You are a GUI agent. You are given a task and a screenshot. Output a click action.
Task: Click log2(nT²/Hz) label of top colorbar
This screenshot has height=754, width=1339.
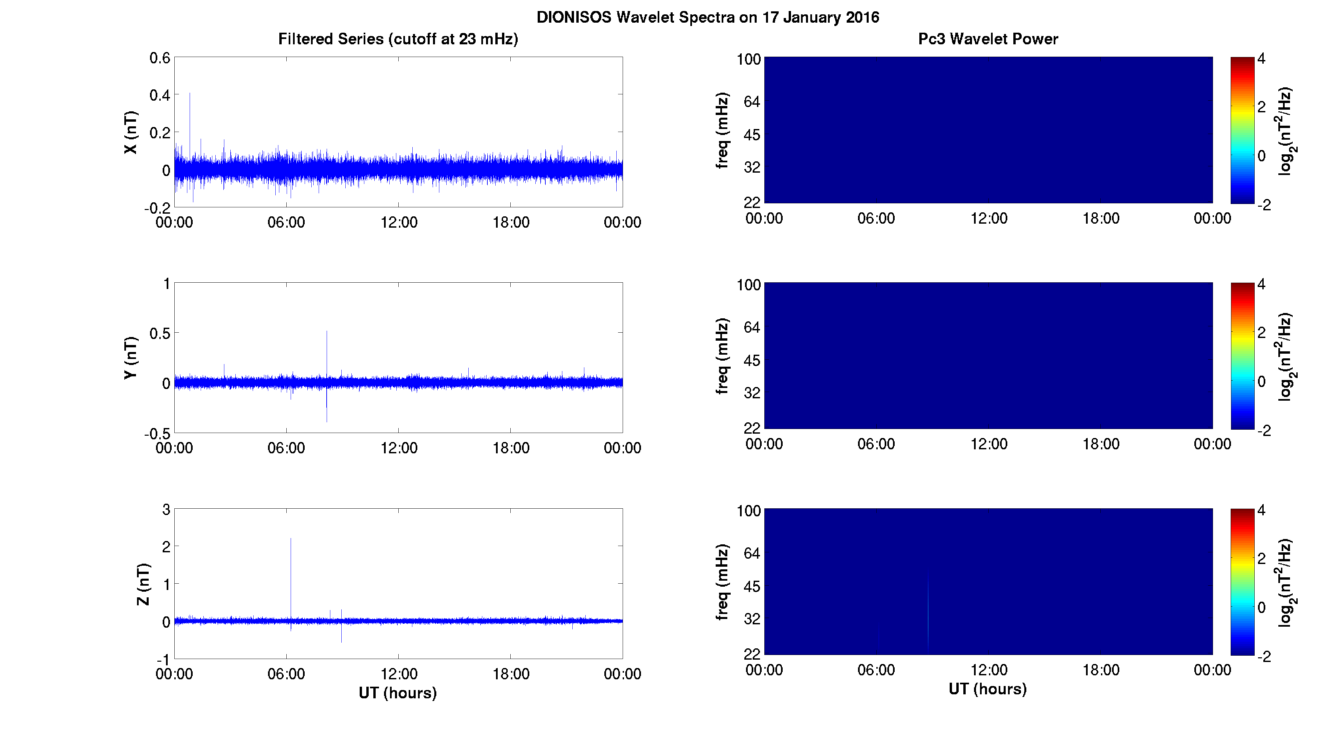pyautogui.click(x=1291, y=130)
